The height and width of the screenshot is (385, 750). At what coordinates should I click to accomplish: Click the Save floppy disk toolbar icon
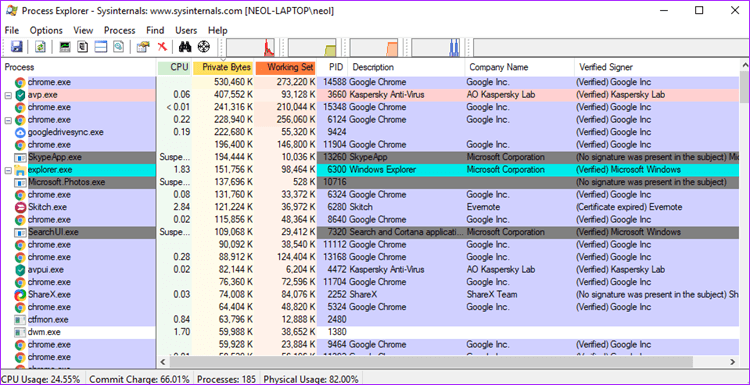(x=17, y=46)
